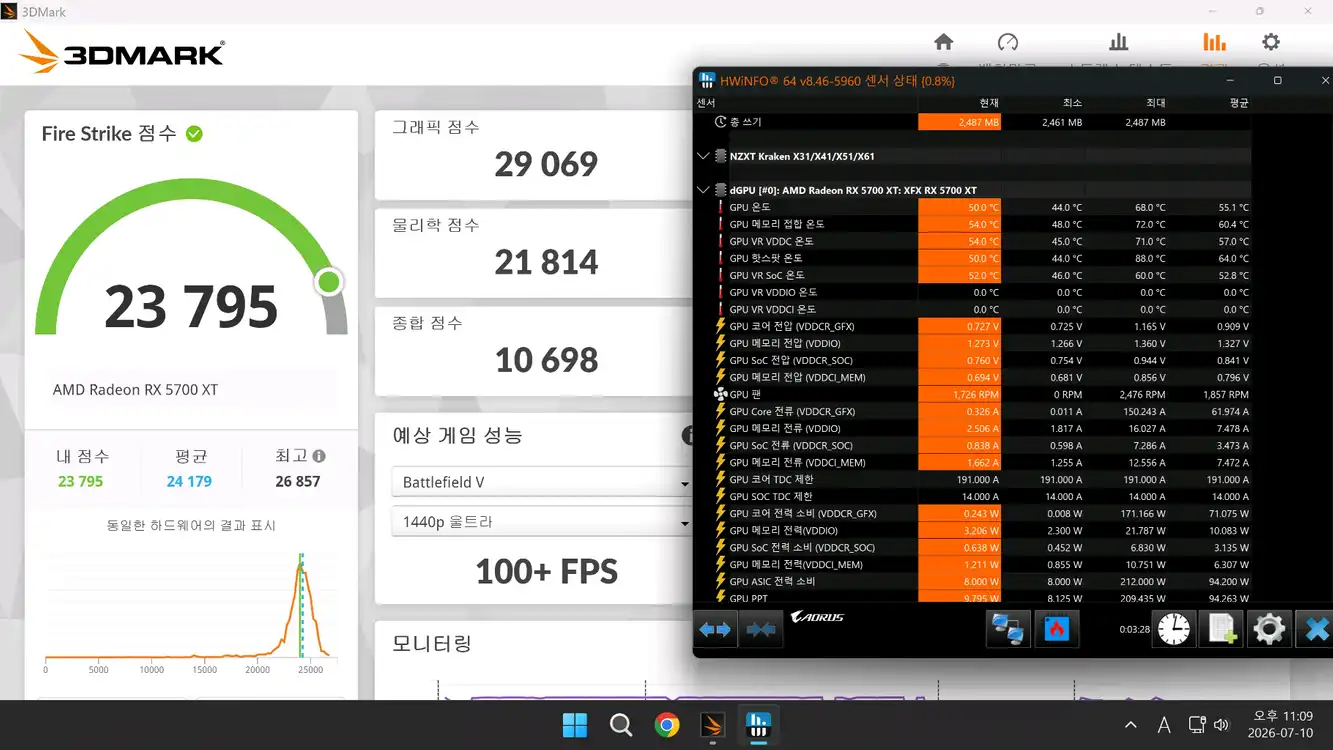Viewport: 1333px width, 750px height.
Task: Click the green check next to Fire Strike 점수
Action: coord(194,133)
